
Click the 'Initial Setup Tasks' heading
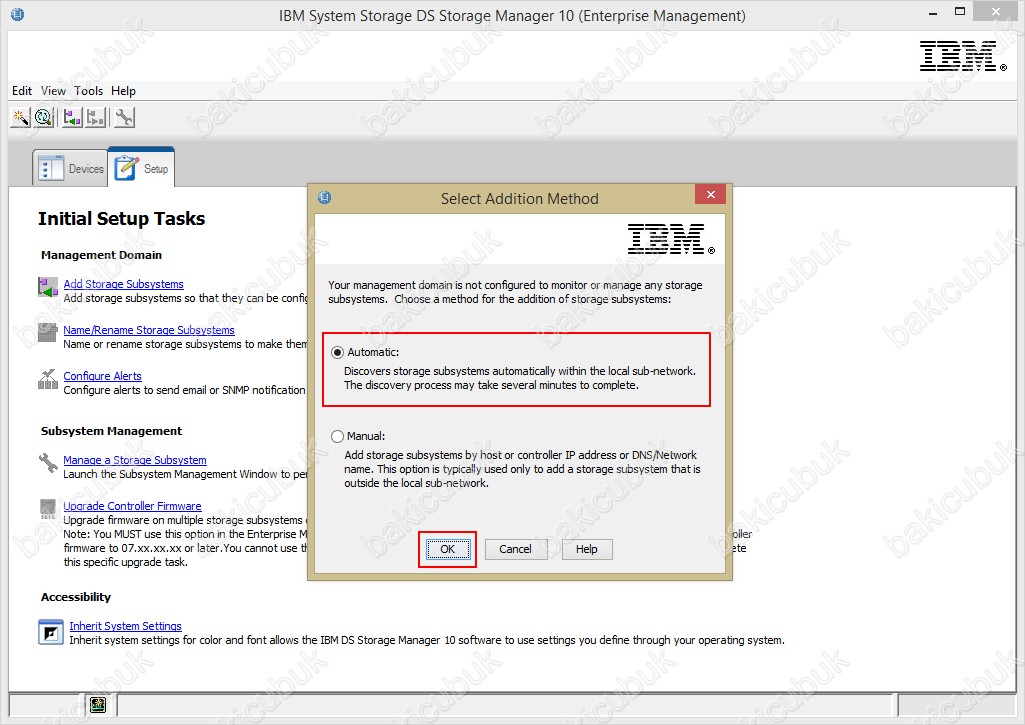(x=122, y=218)
